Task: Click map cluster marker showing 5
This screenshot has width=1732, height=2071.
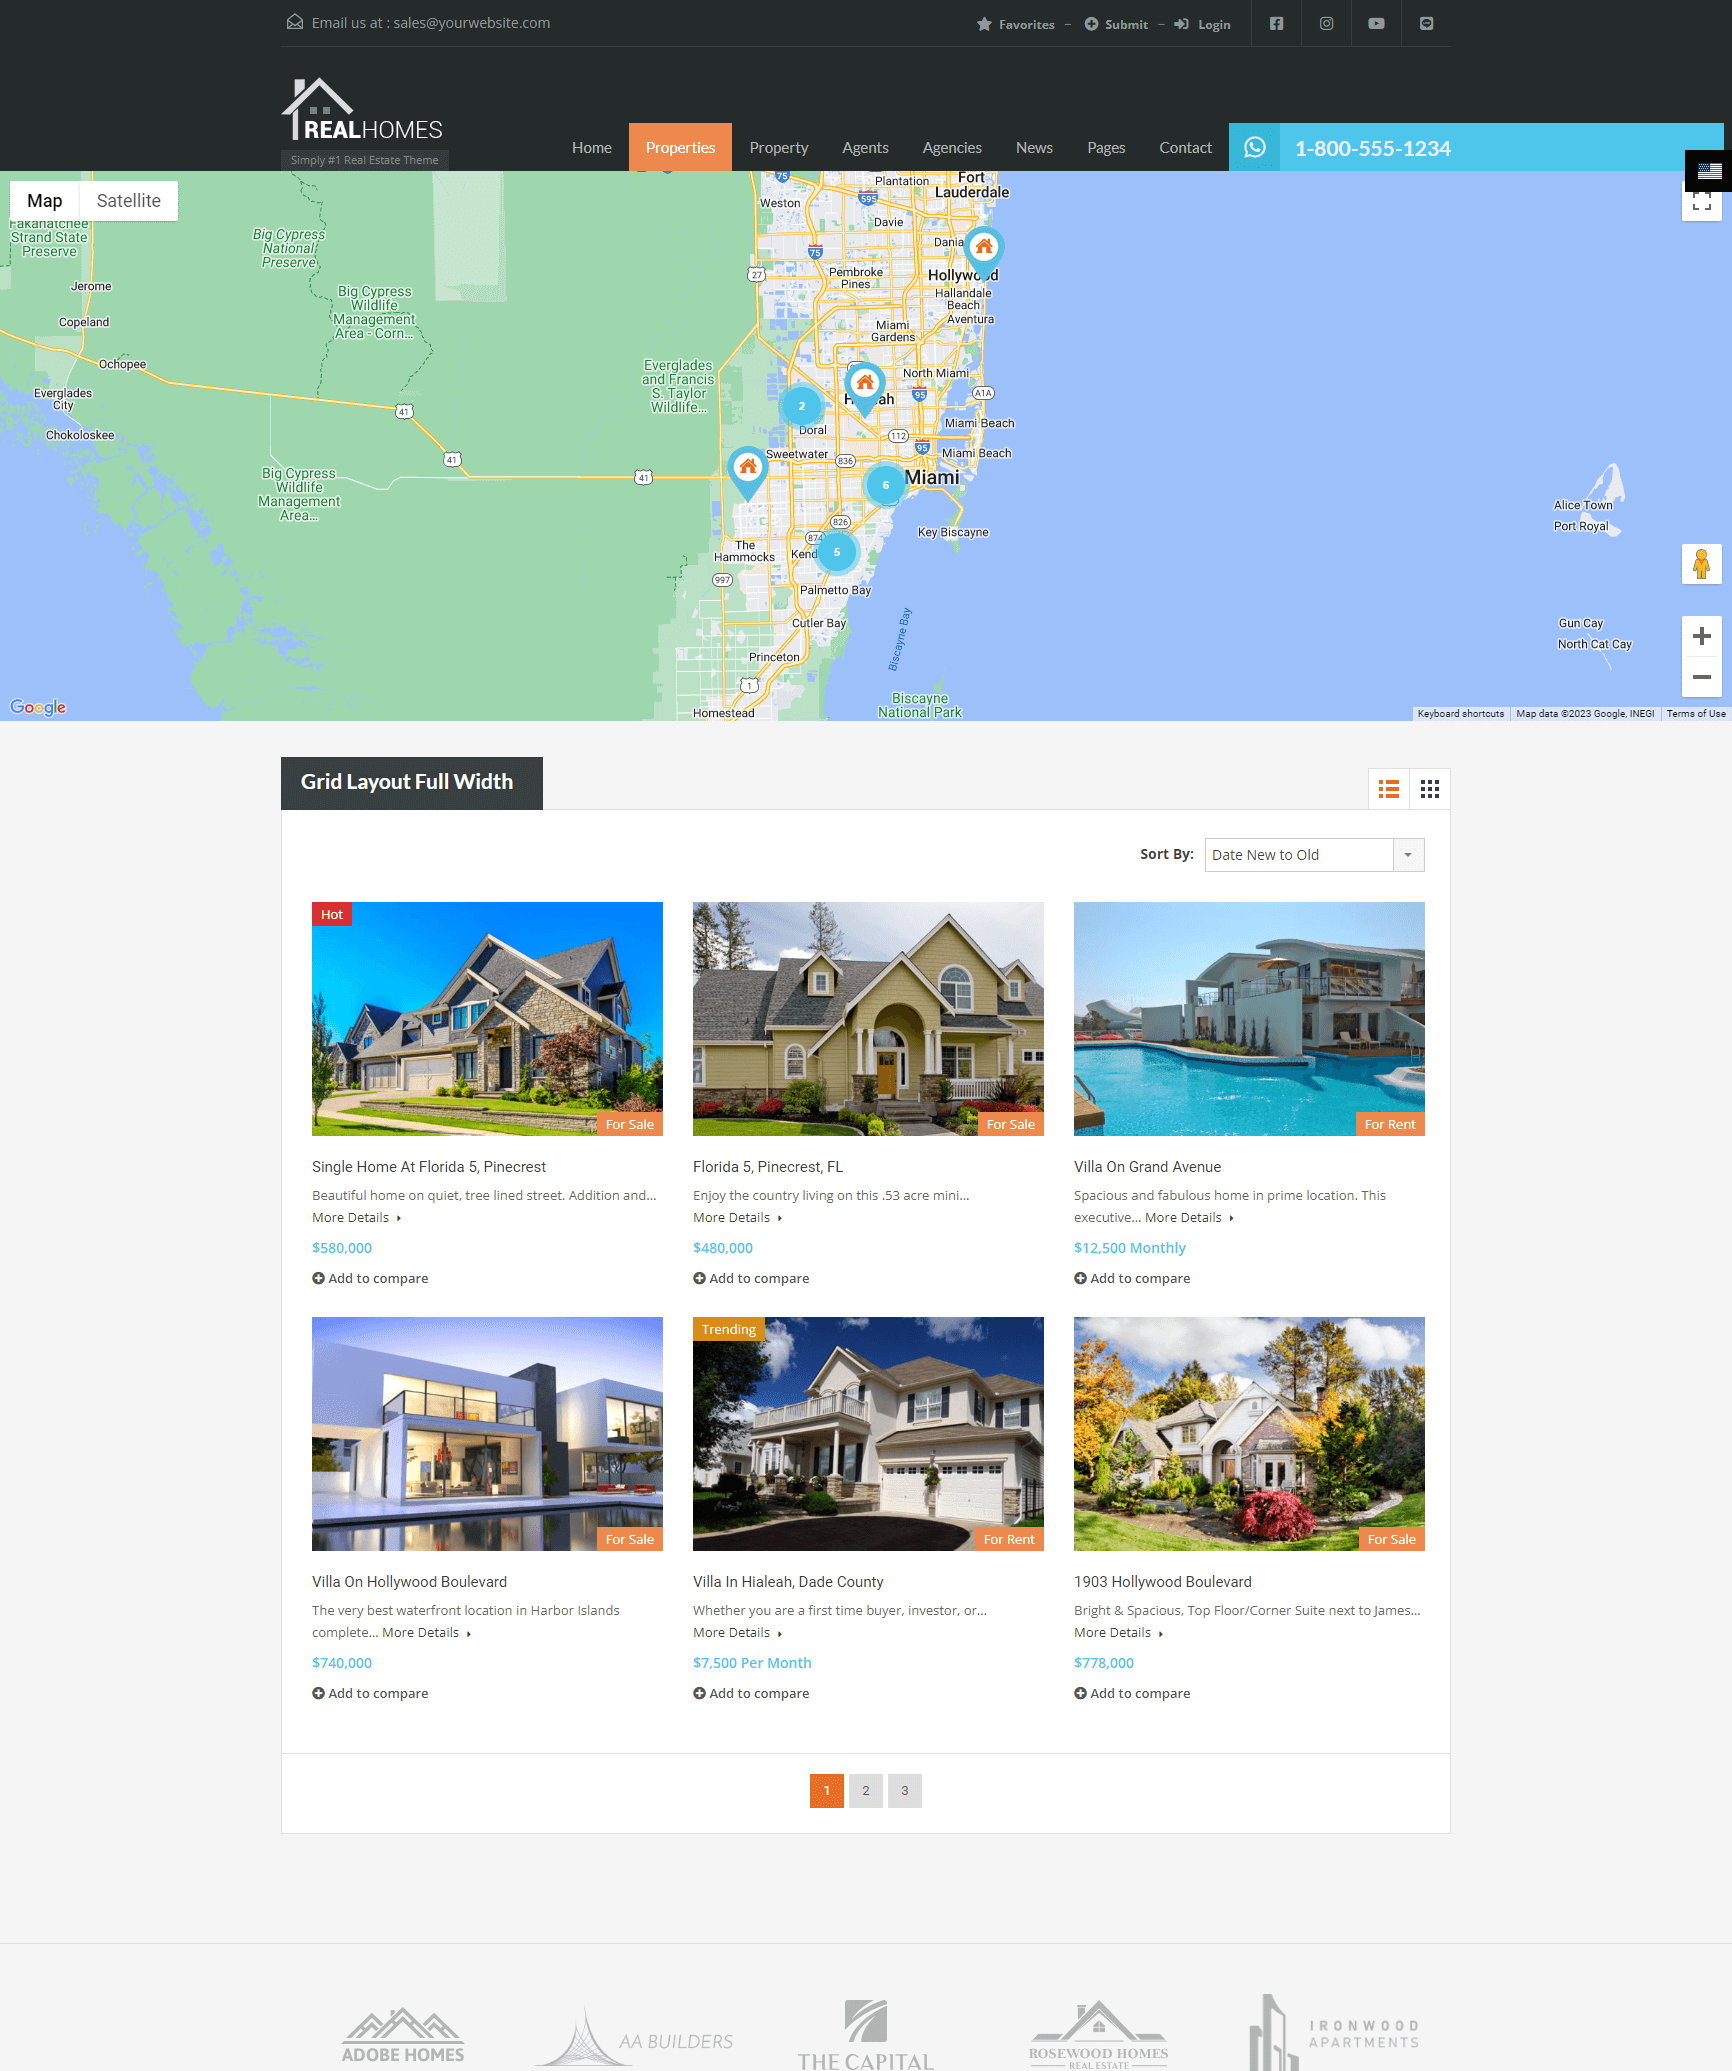Action: (837, 552)
